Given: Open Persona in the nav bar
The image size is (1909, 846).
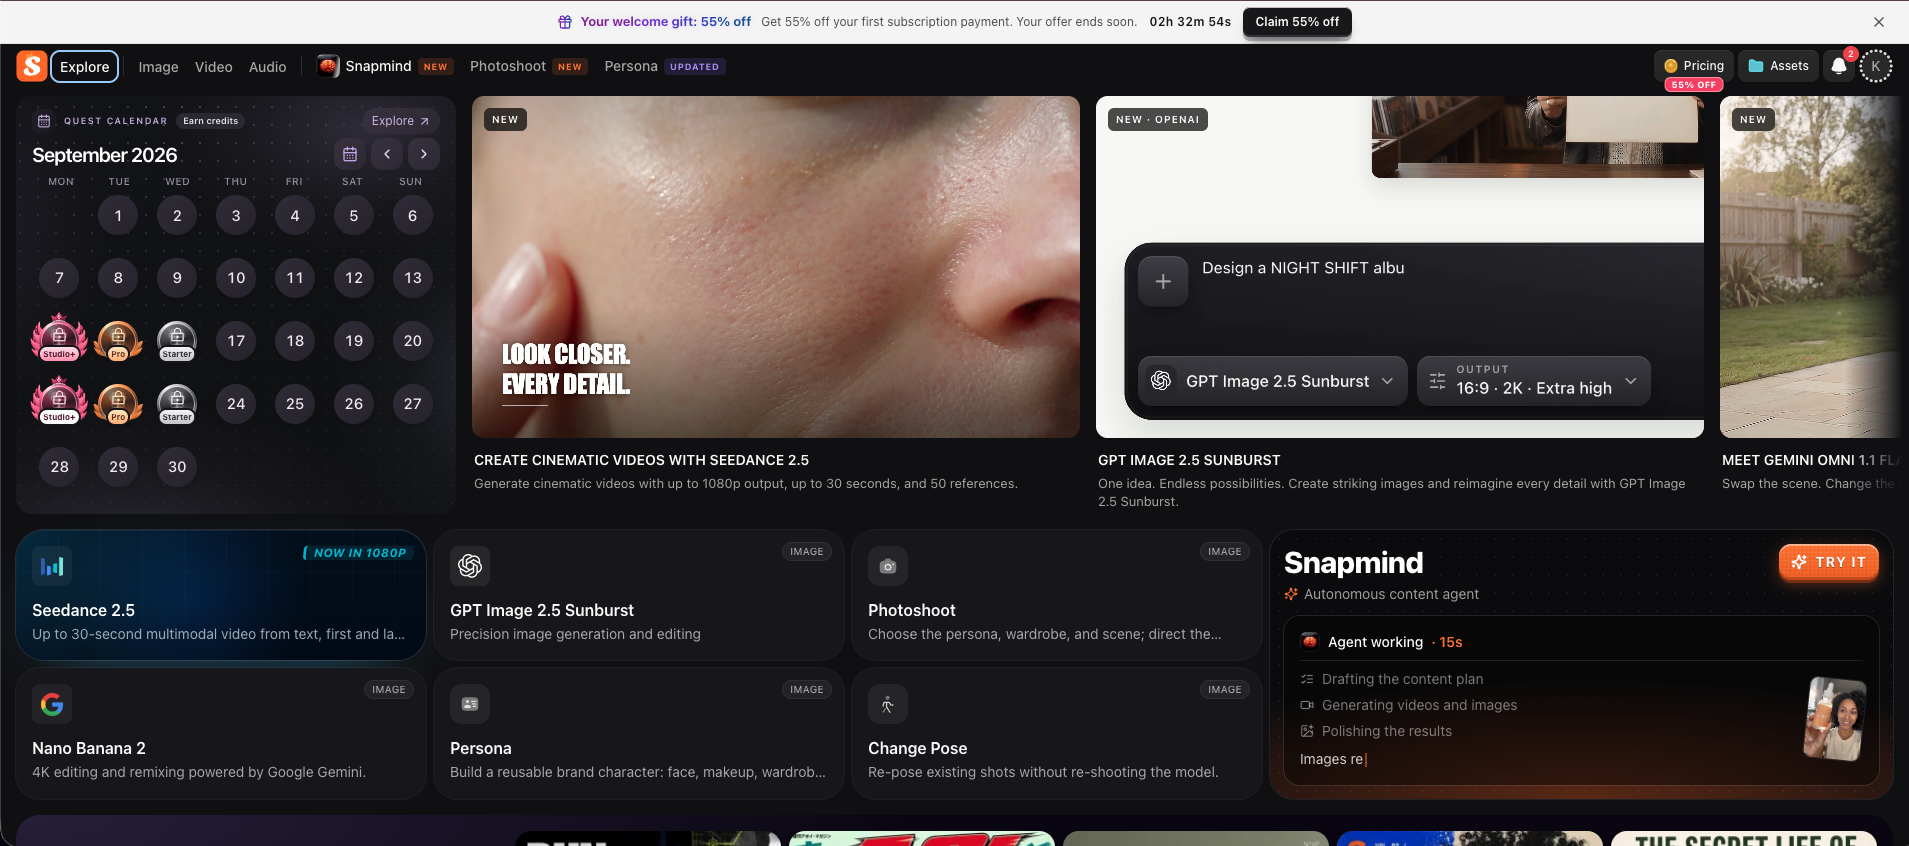Looking at the screenshot, I should pyautogui.click(x=665, y=66).
